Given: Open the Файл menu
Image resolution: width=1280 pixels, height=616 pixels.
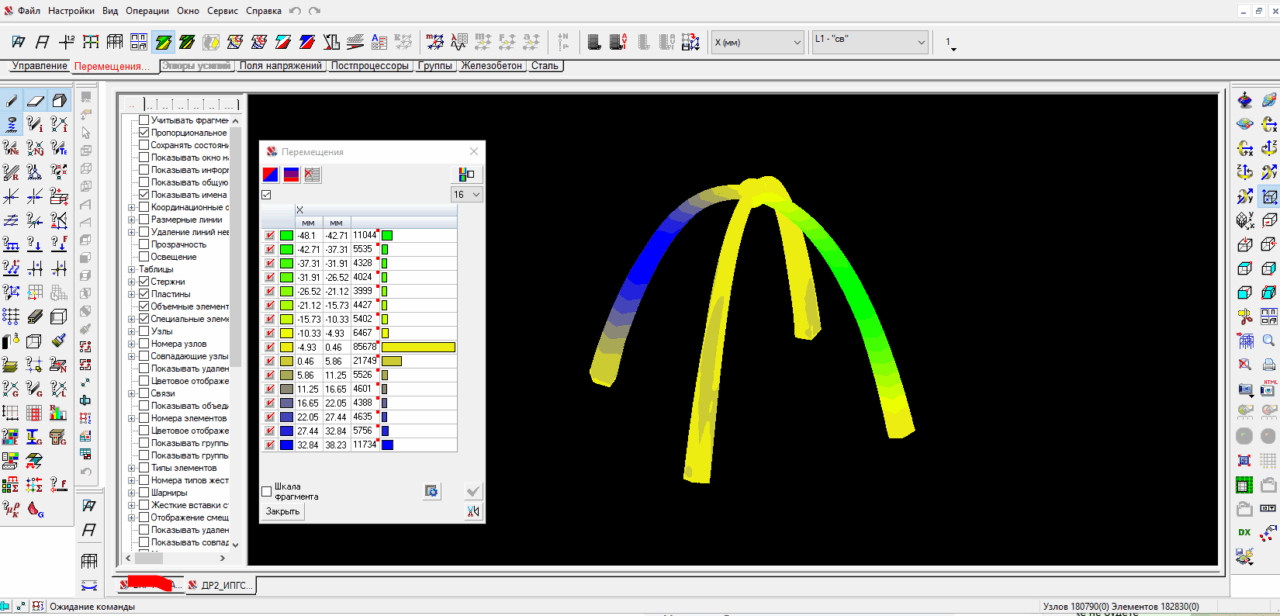Looking at the screenshot, I should [x=29, y=10].
